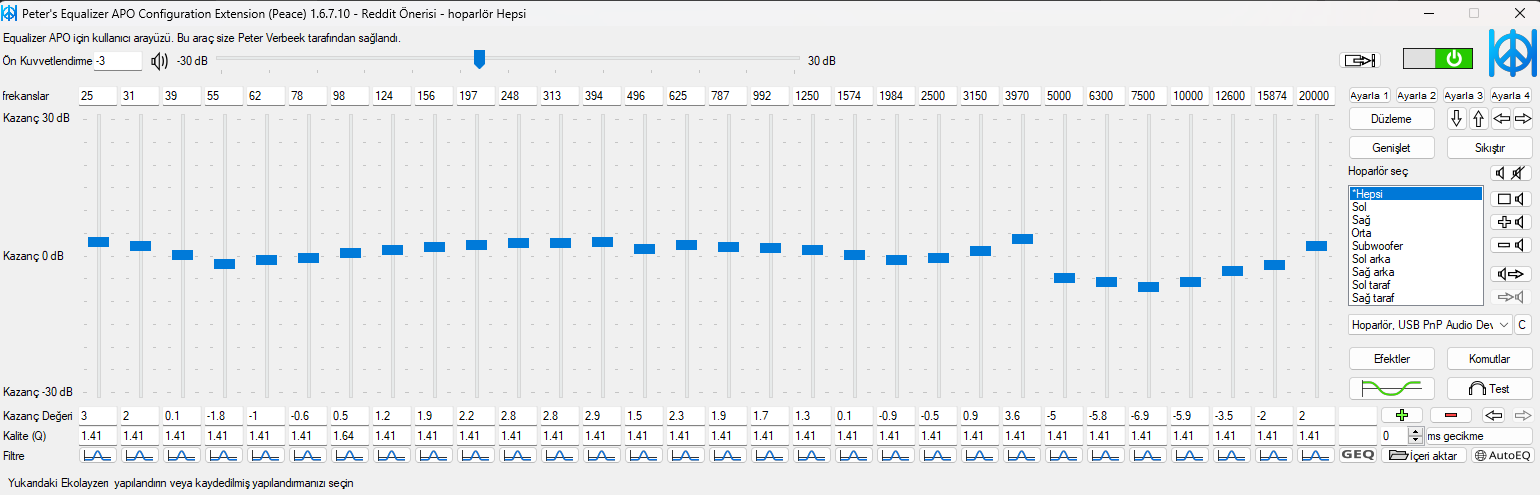Select *Hepsi in the speaker list

[x=1415, y=194]
